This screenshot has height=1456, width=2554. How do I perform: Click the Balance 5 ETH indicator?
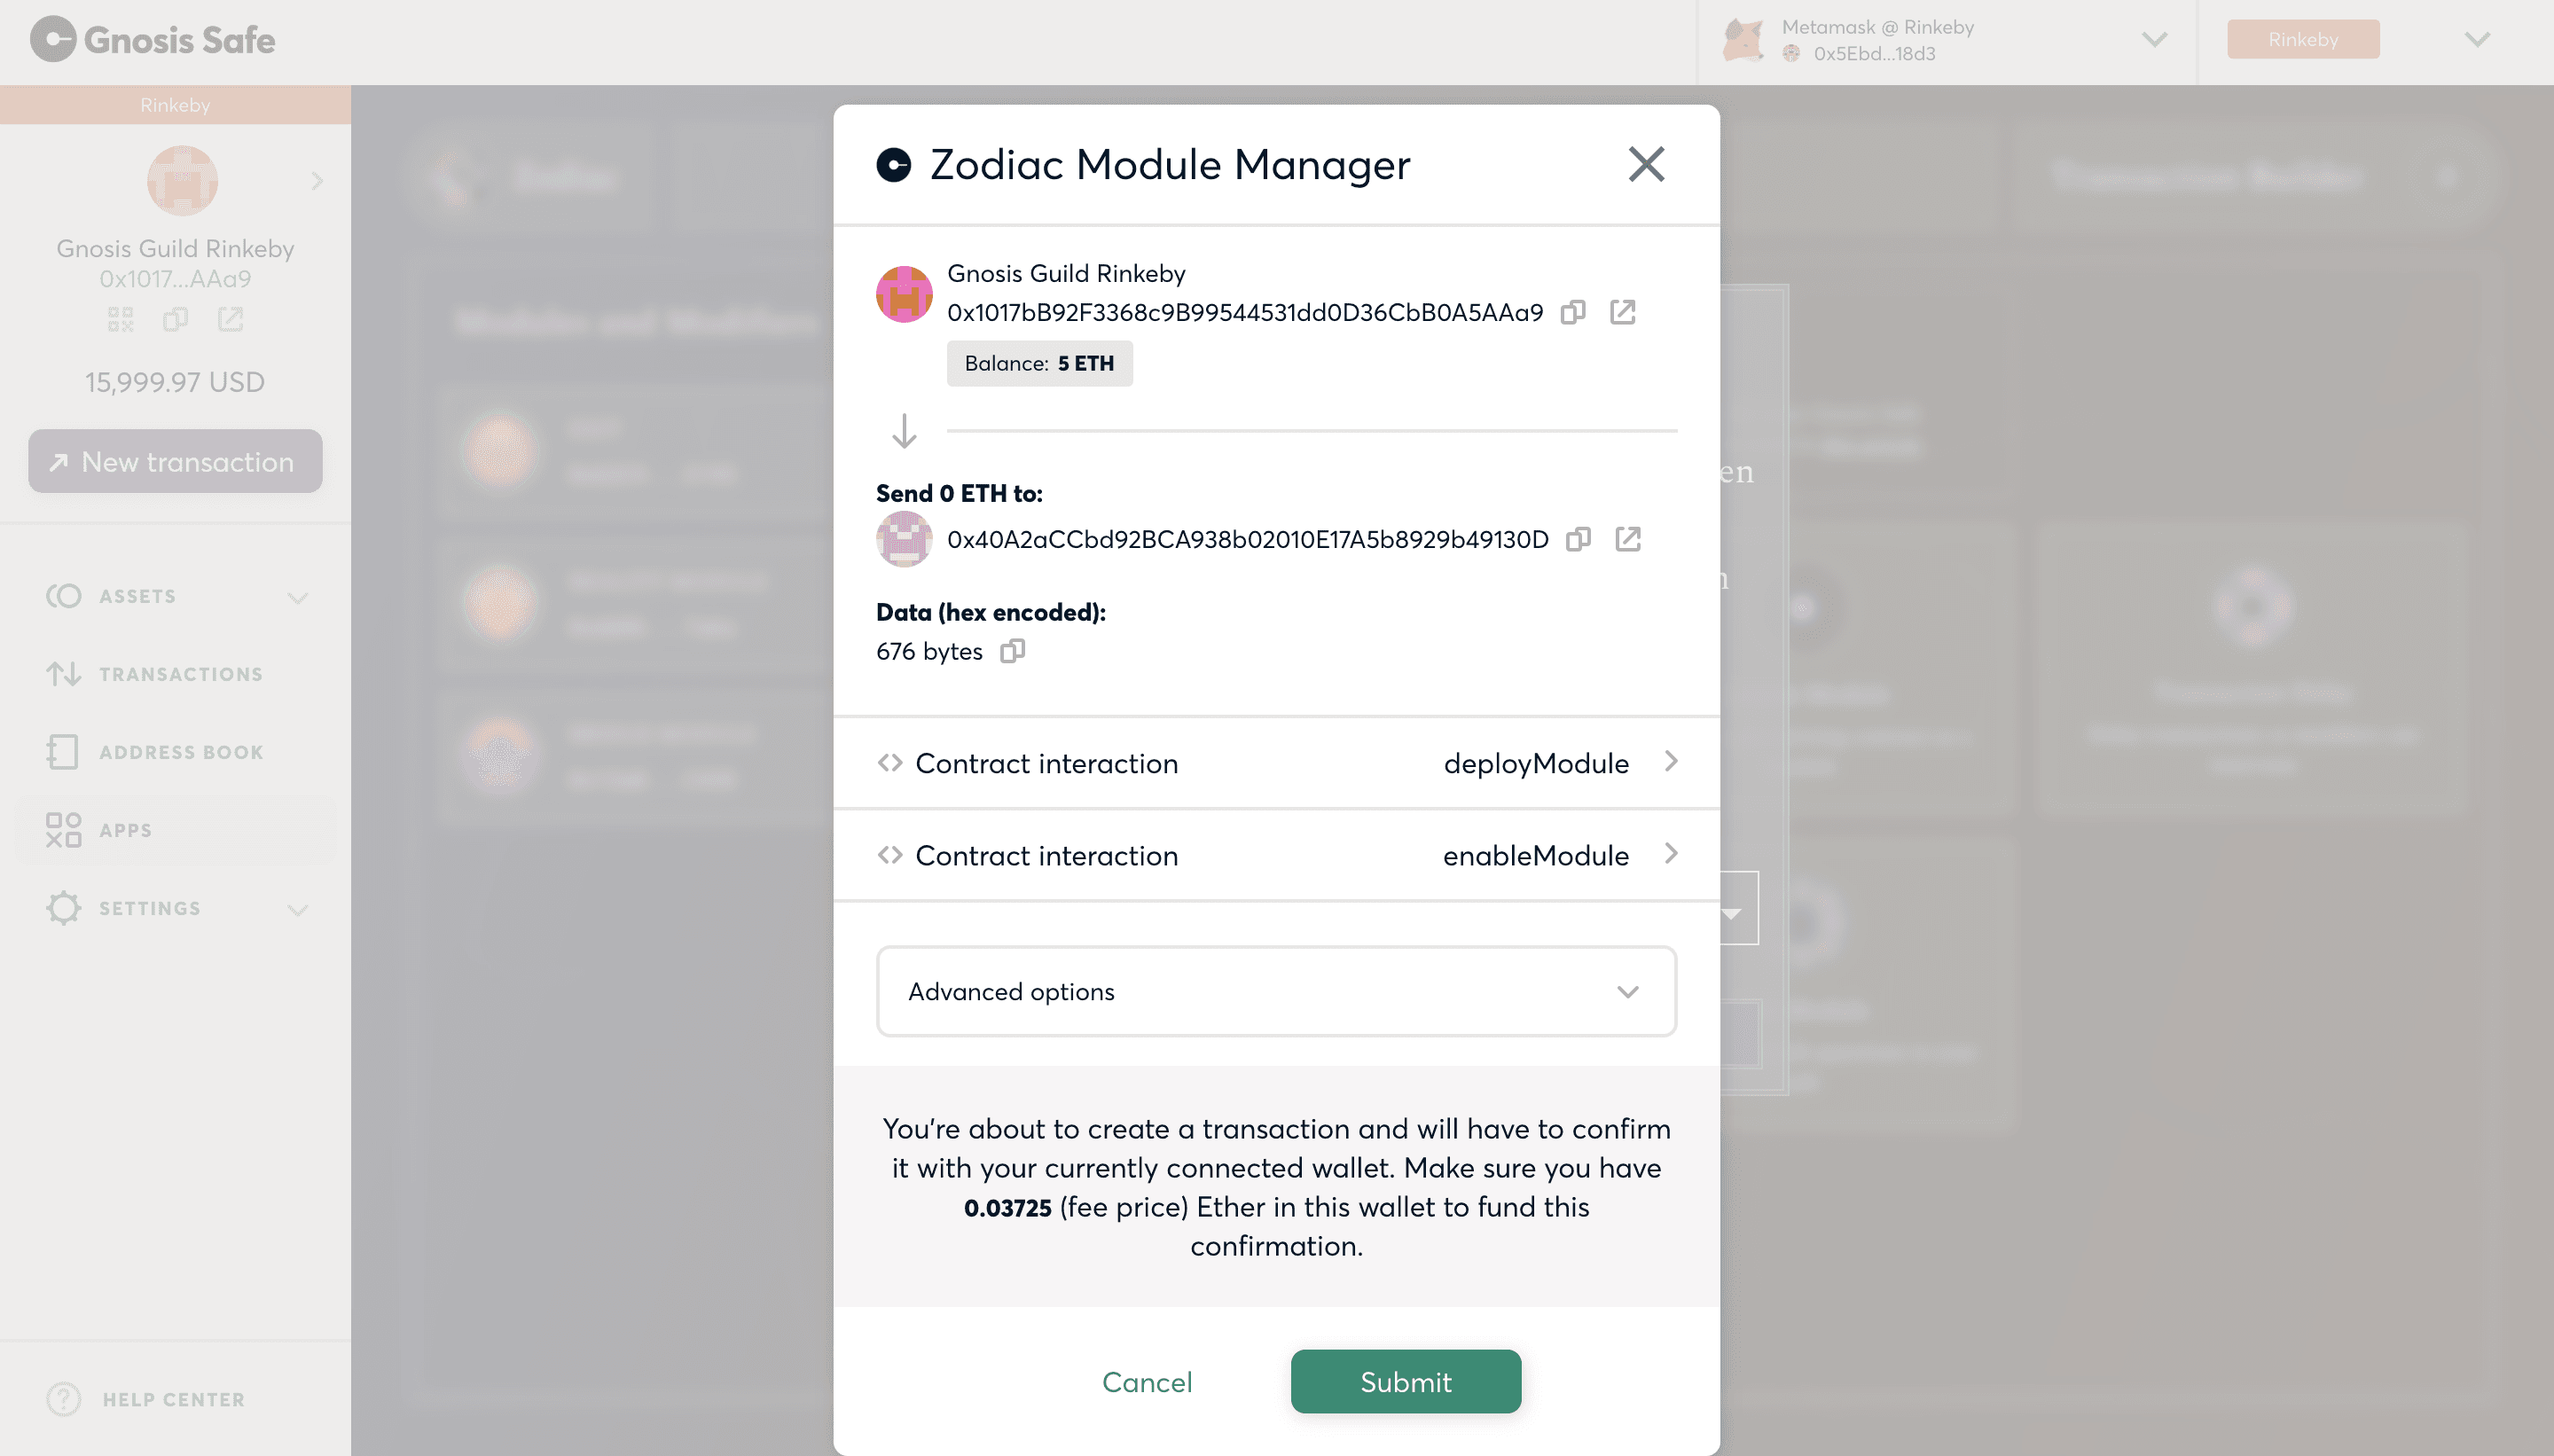click(x=1038, y=364)
